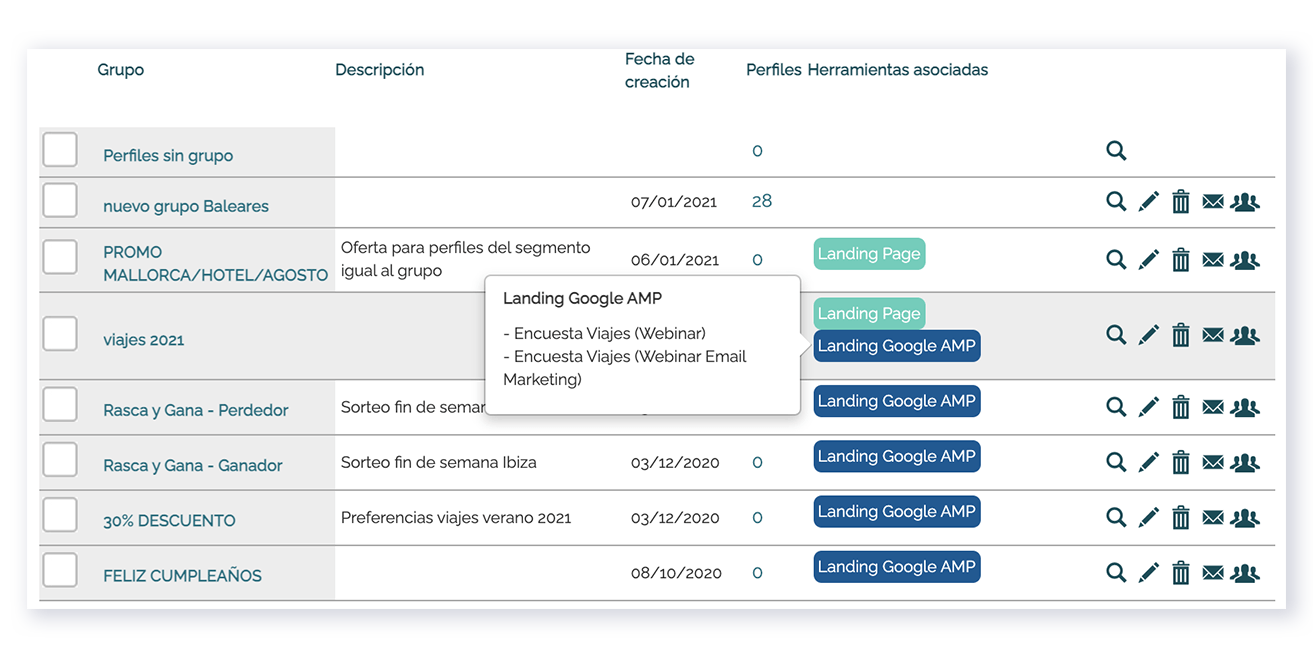Edit nuevo grupo Baleares with pencil icon
The height and width of the screenshot is (657, 1313).
tap(1148, 201)
